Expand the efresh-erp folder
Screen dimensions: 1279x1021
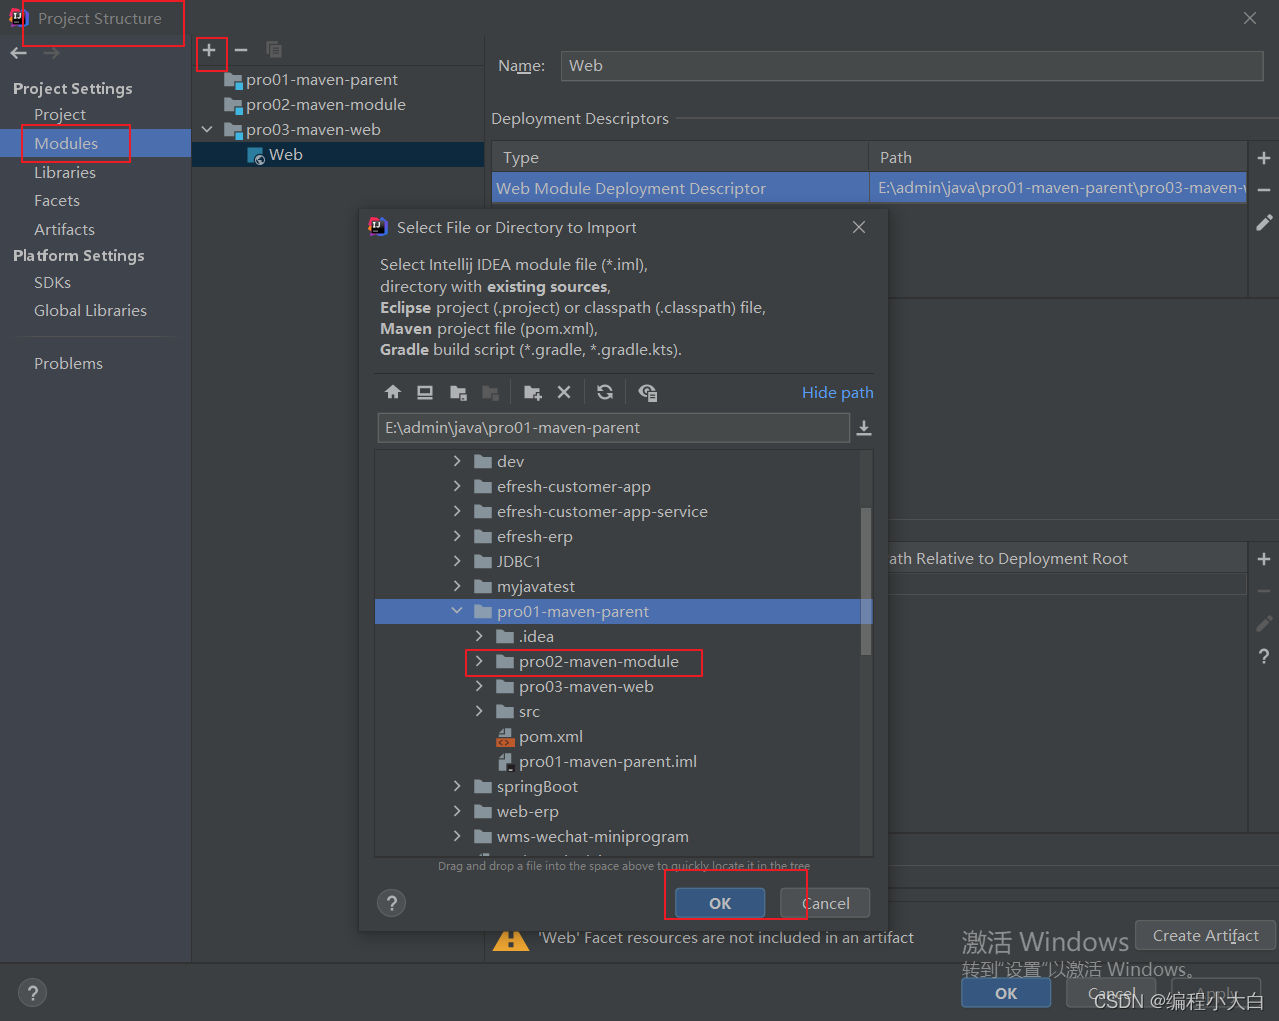(457, 536)
